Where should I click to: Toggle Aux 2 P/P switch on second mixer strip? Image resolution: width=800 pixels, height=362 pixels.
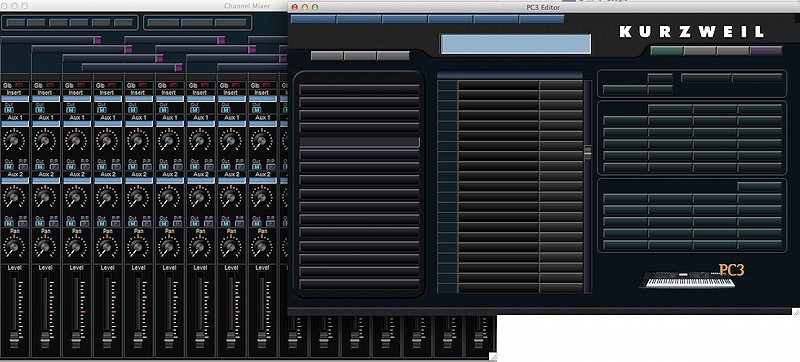click(x=54, y=223)
